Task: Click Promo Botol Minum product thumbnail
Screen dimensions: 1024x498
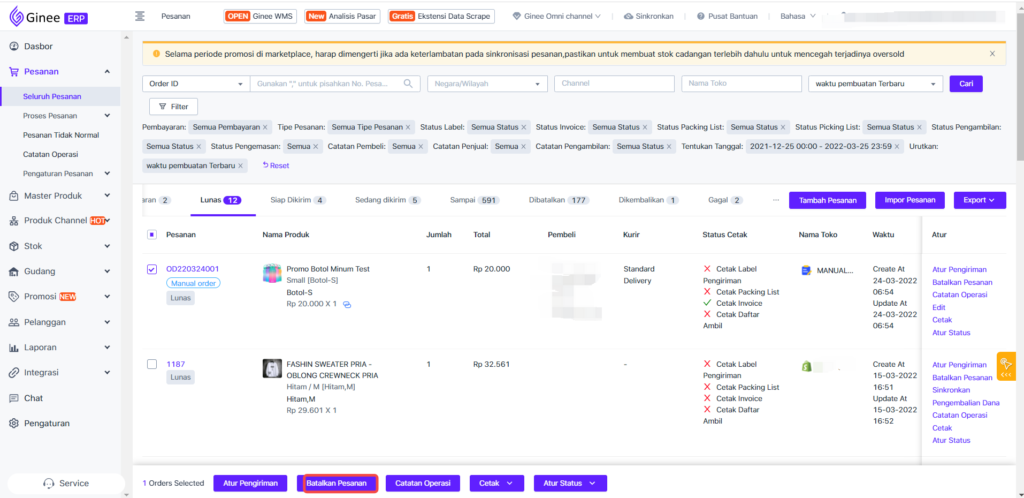Action: pyautogui.click(x=272, y=274)
